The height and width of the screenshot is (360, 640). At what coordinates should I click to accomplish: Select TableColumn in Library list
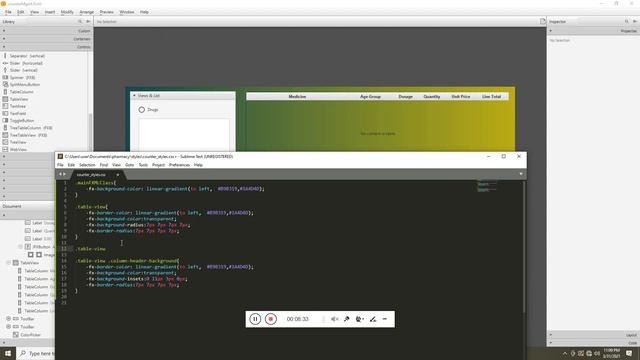21,92
